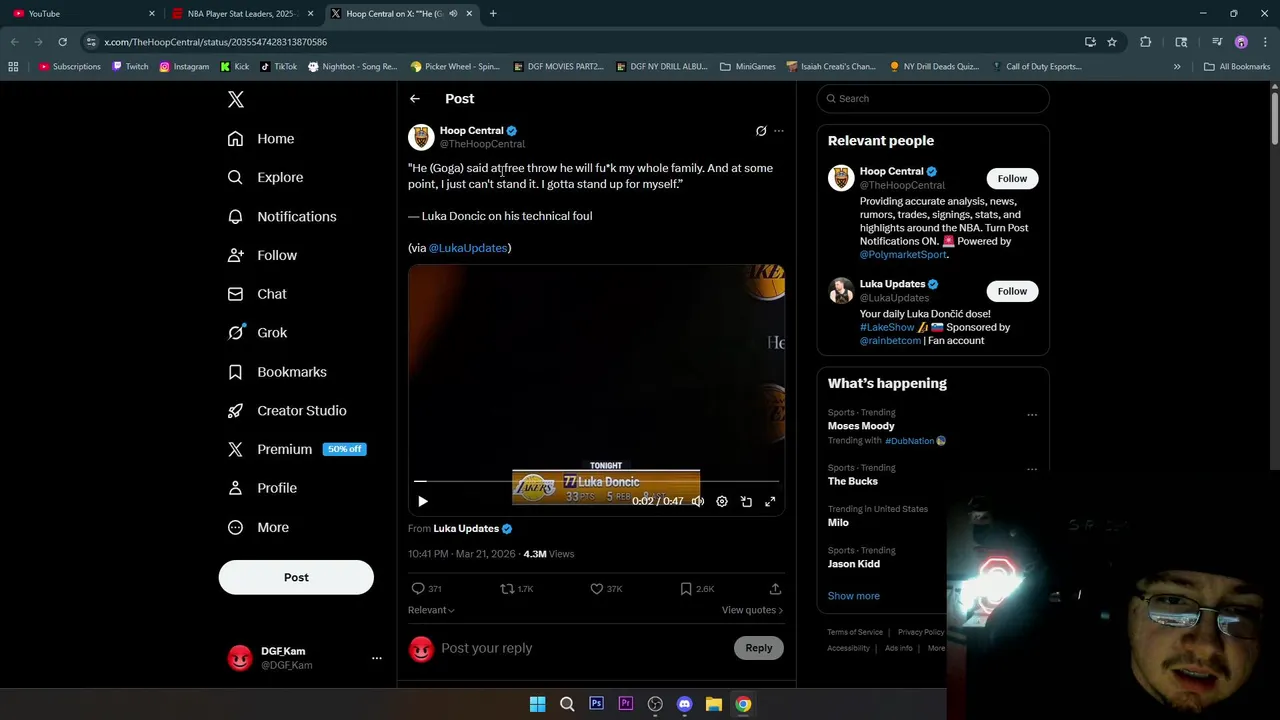Open Grok assistant
The image size is (1280, 720).
click(257, 333)
